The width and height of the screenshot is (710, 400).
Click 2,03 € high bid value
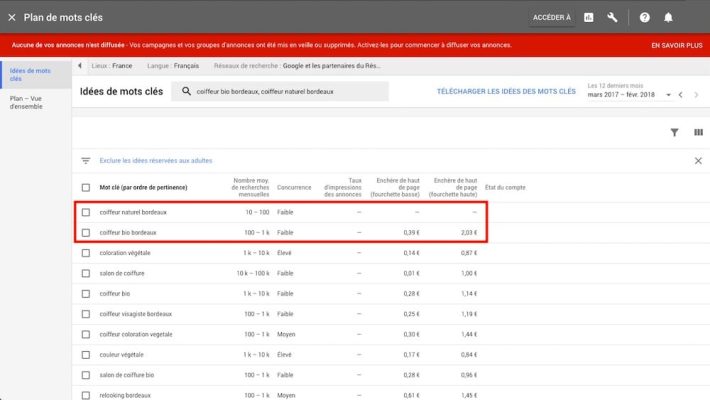tap(469, 232)
